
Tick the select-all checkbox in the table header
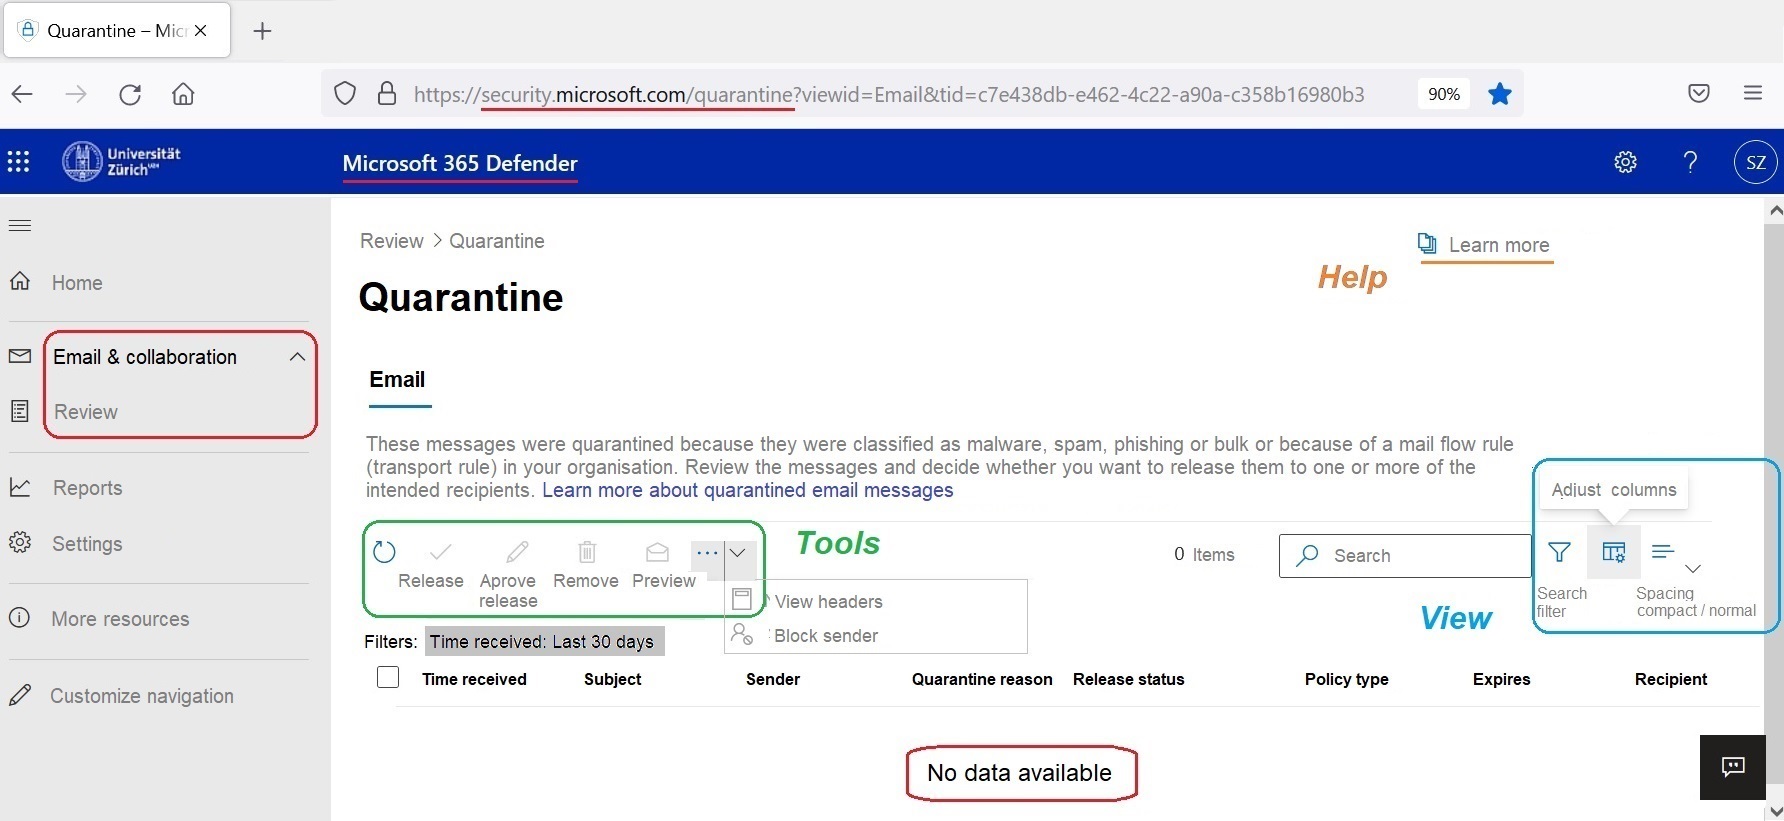(x=388, y=678)
